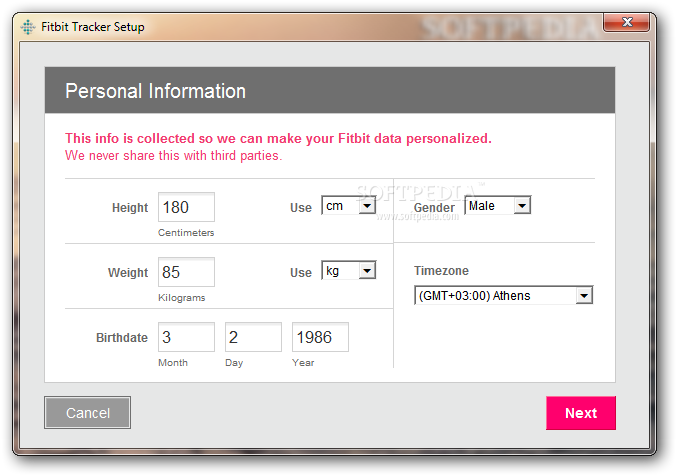The width and height of the screenshot is (677, 476).
Task: Click the Height label
Action: click(x=130, y=207)
